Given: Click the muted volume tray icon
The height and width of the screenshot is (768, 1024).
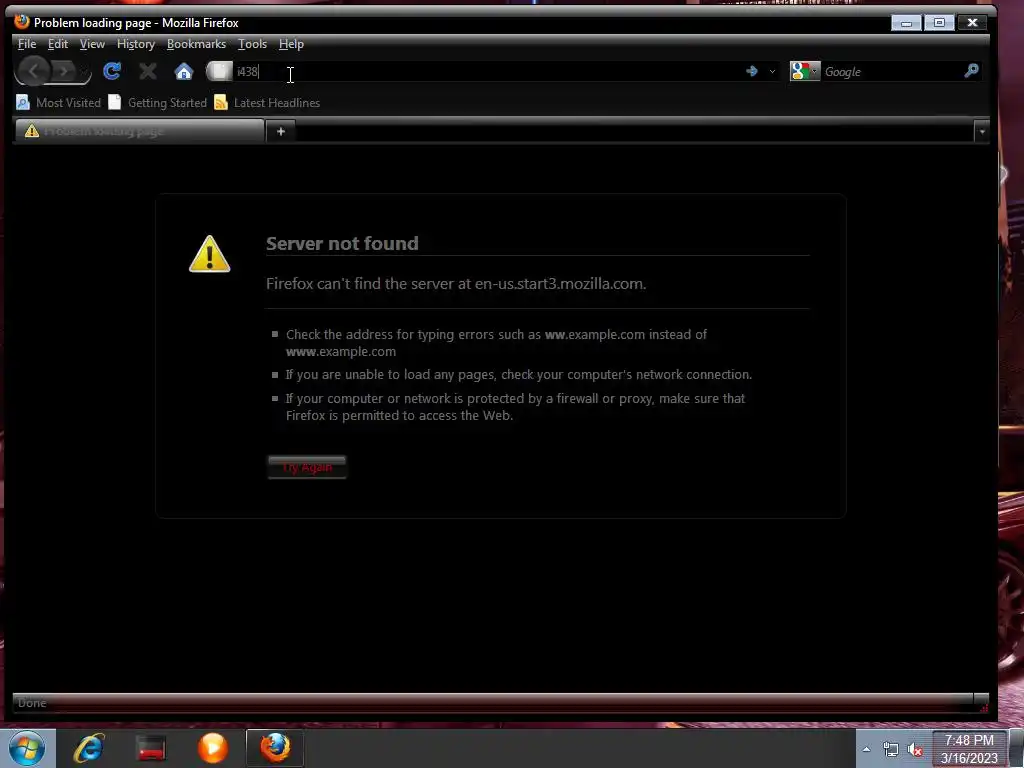Looking at the screenshot, I should click(x=915, y=750).
